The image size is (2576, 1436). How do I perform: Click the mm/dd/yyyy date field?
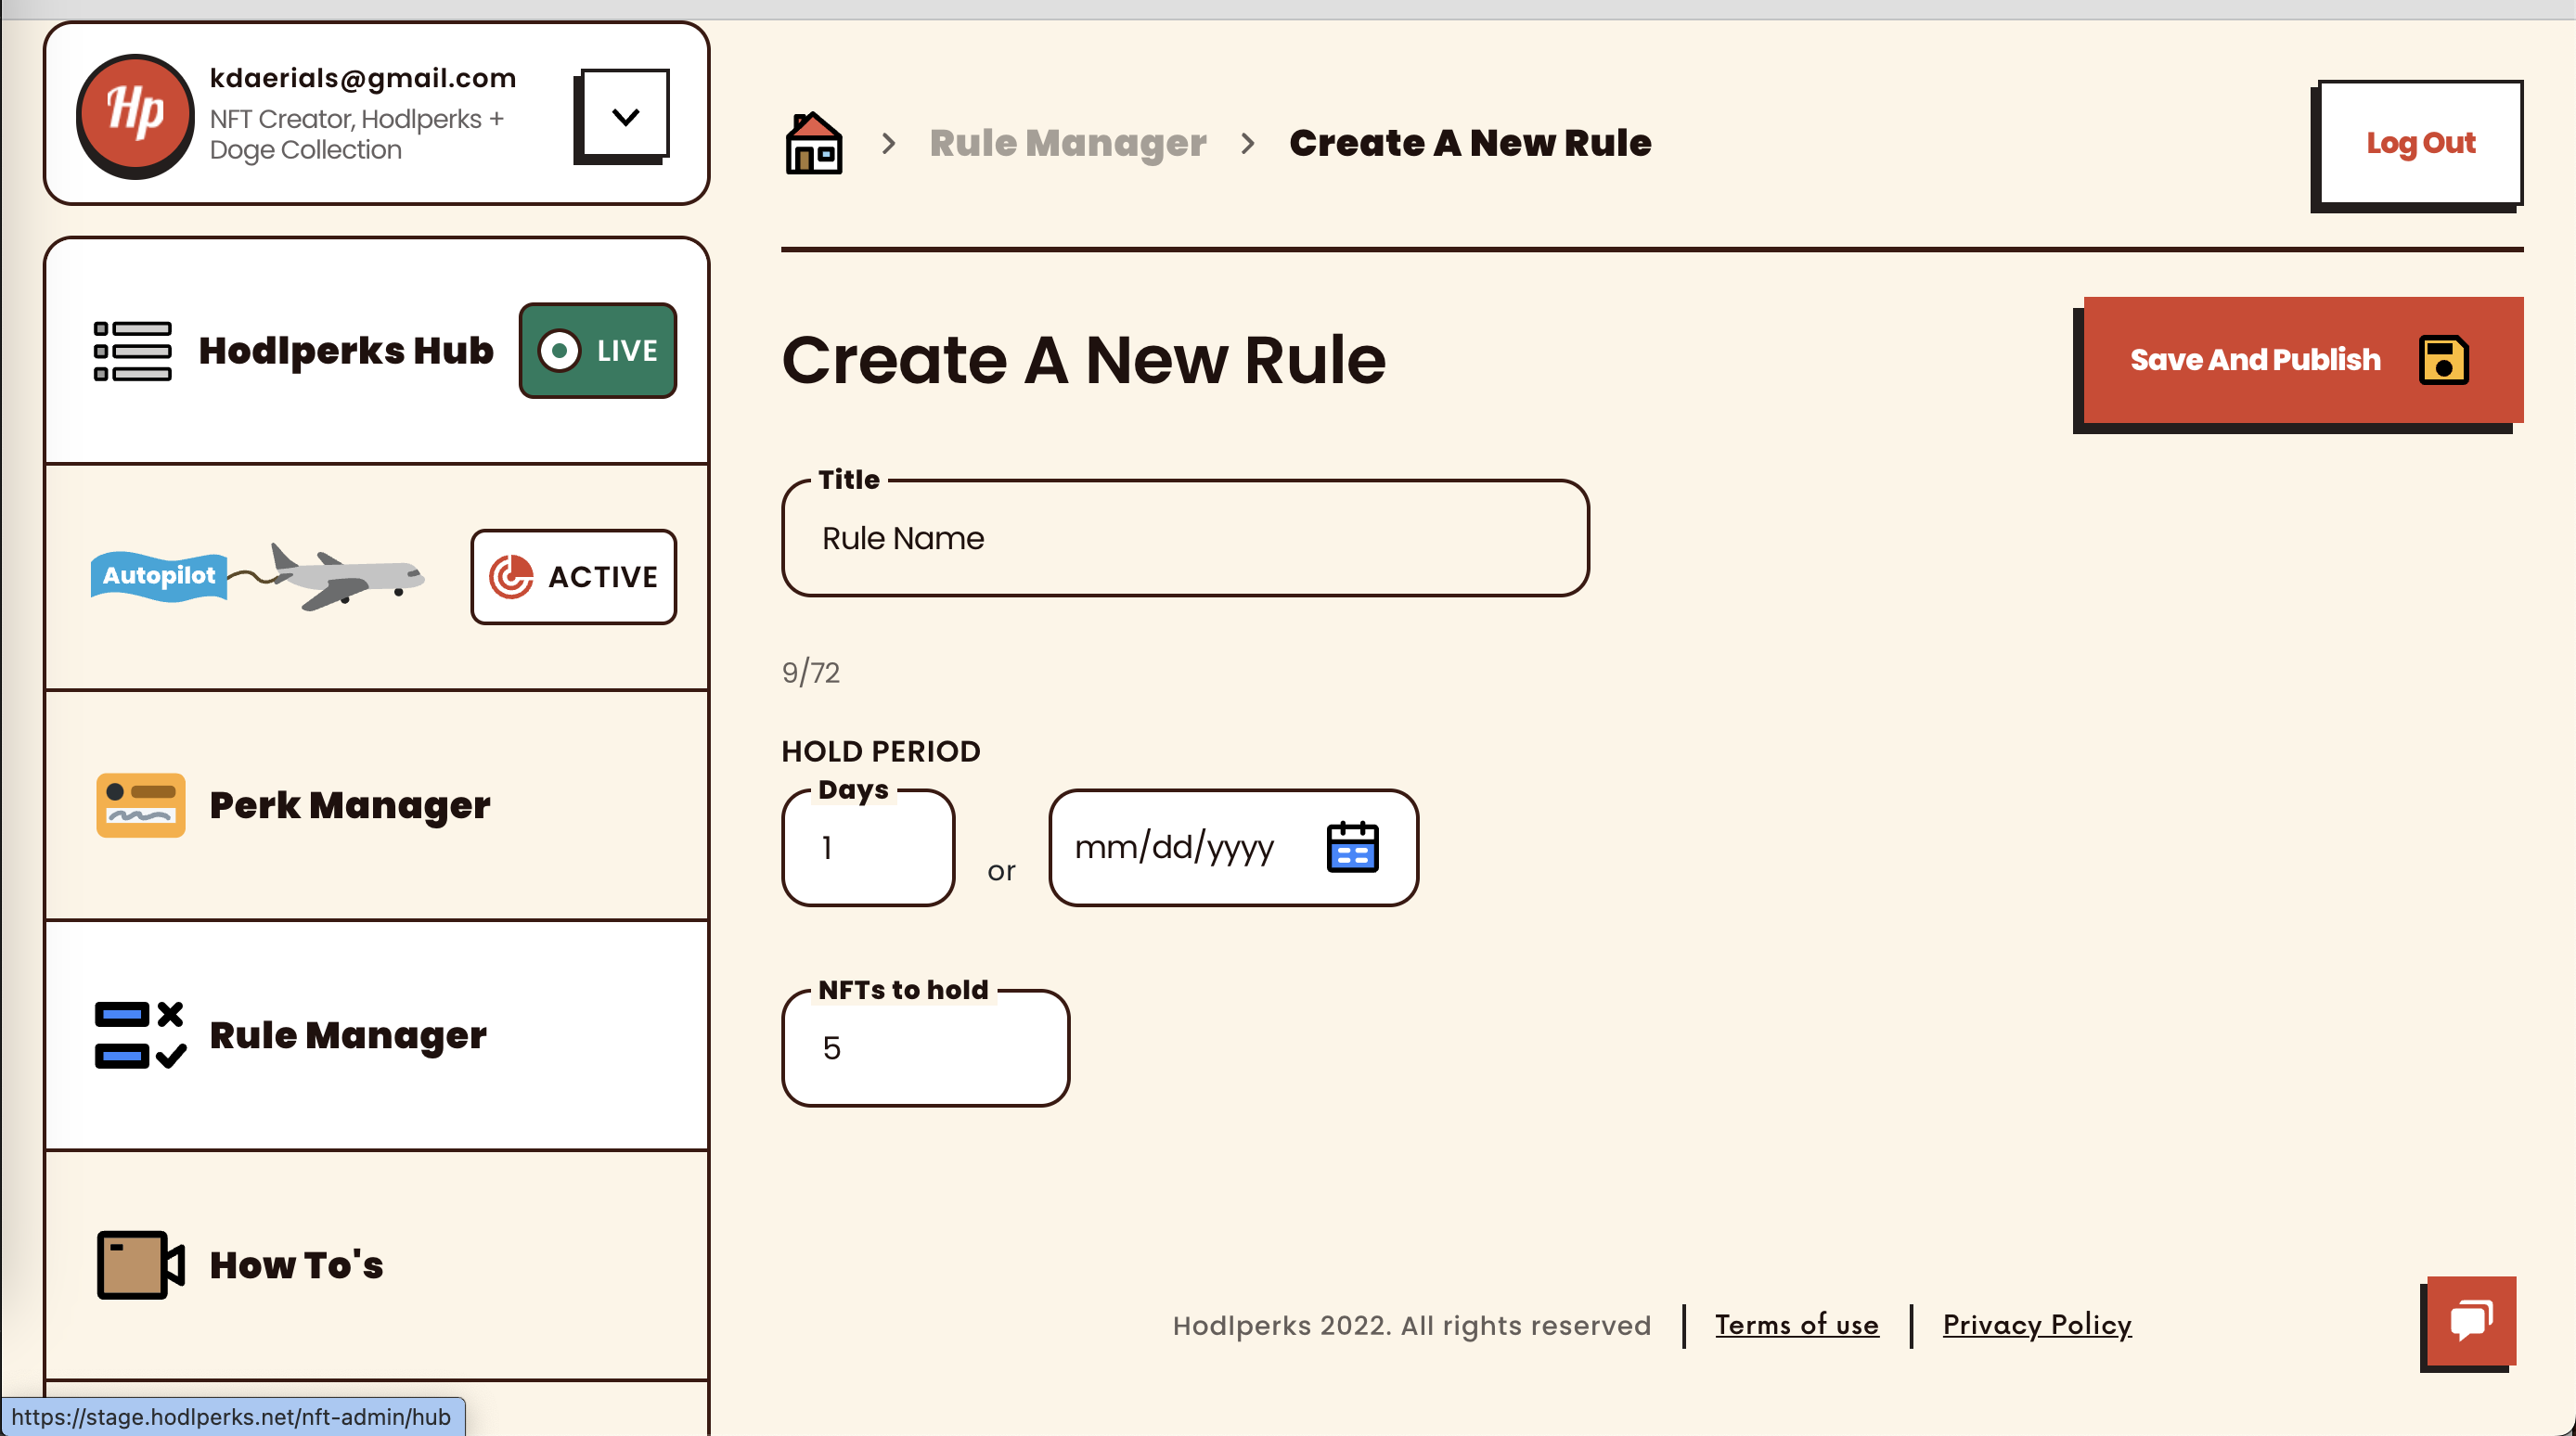tap(1233, 848)
